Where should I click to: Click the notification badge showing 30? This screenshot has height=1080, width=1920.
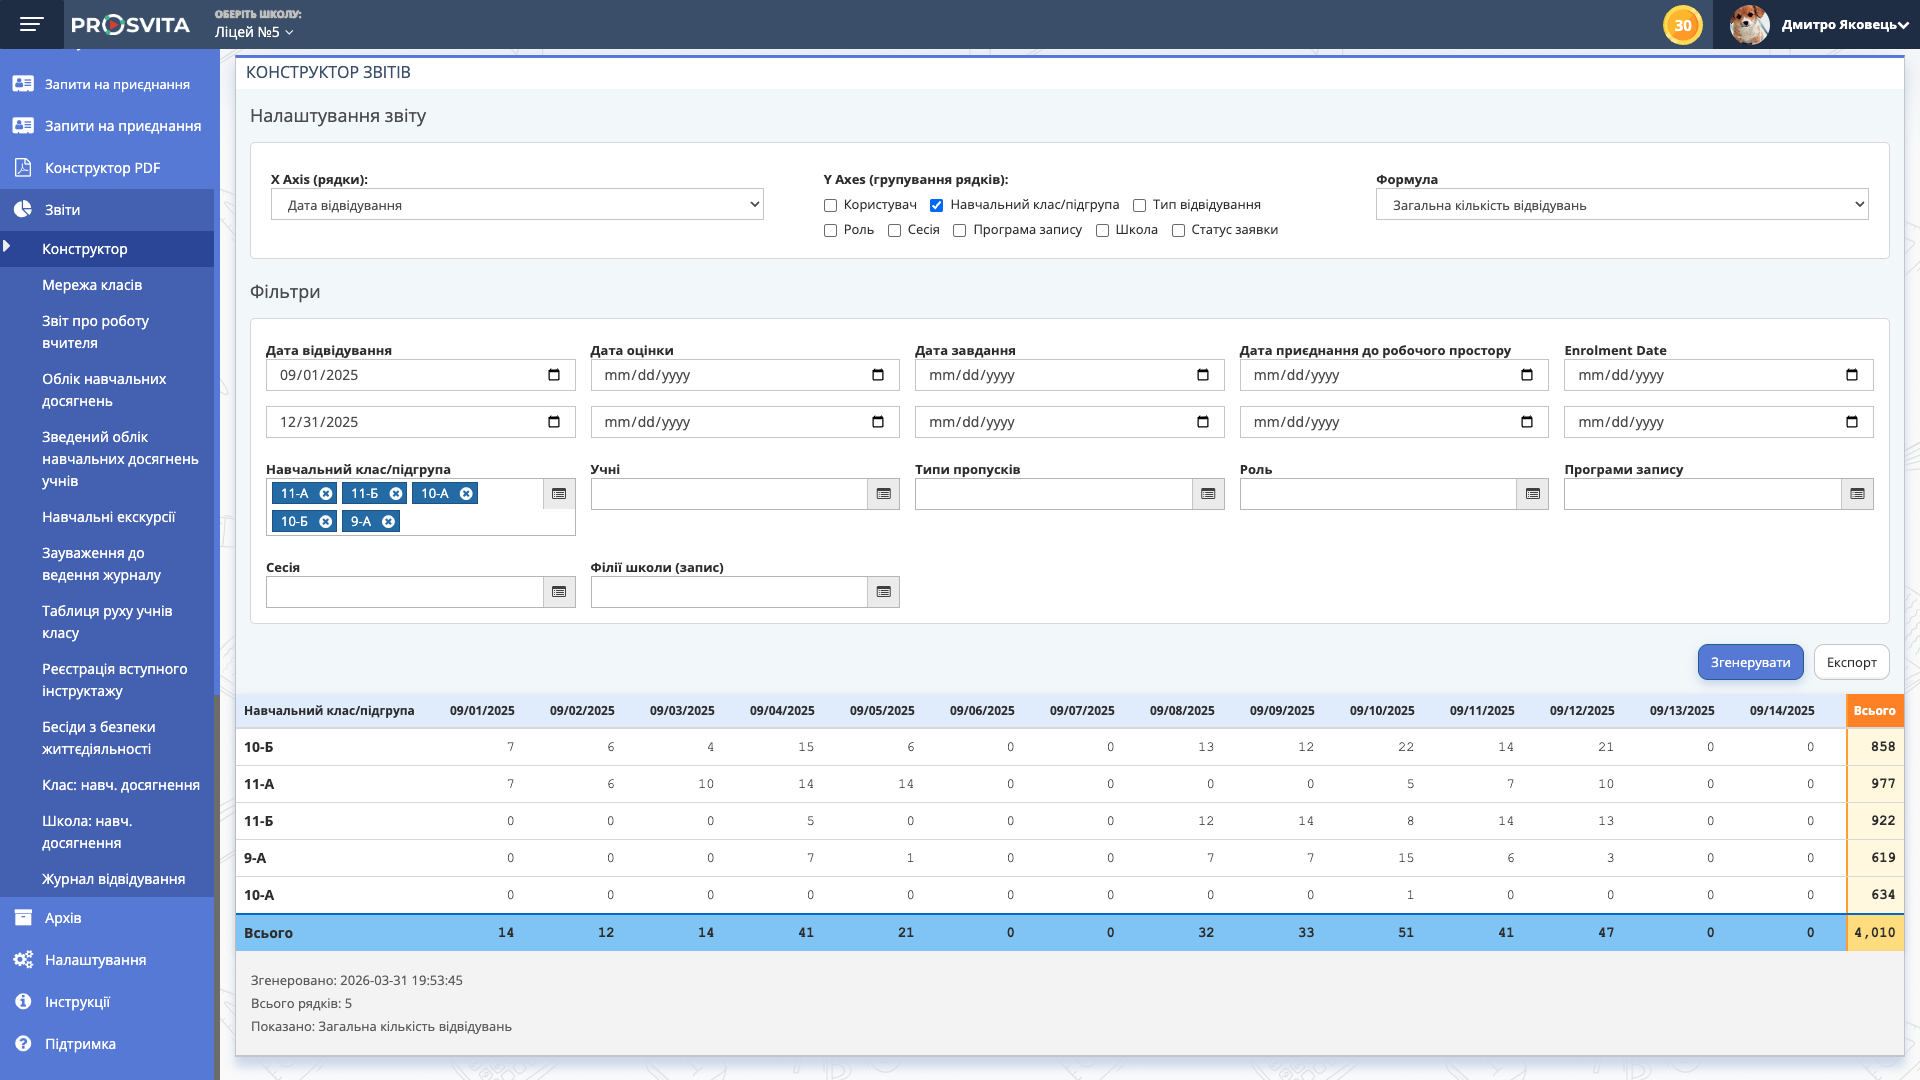[1682, 25]
